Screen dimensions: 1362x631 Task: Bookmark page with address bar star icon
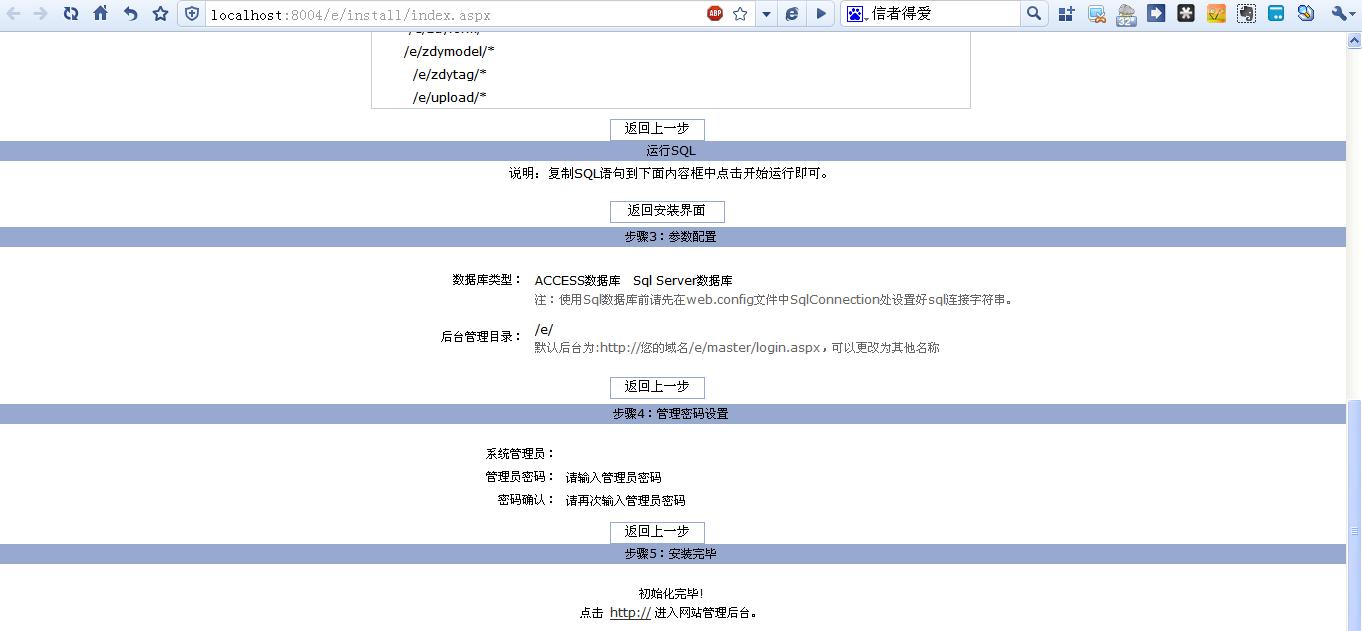coord(740,14)
